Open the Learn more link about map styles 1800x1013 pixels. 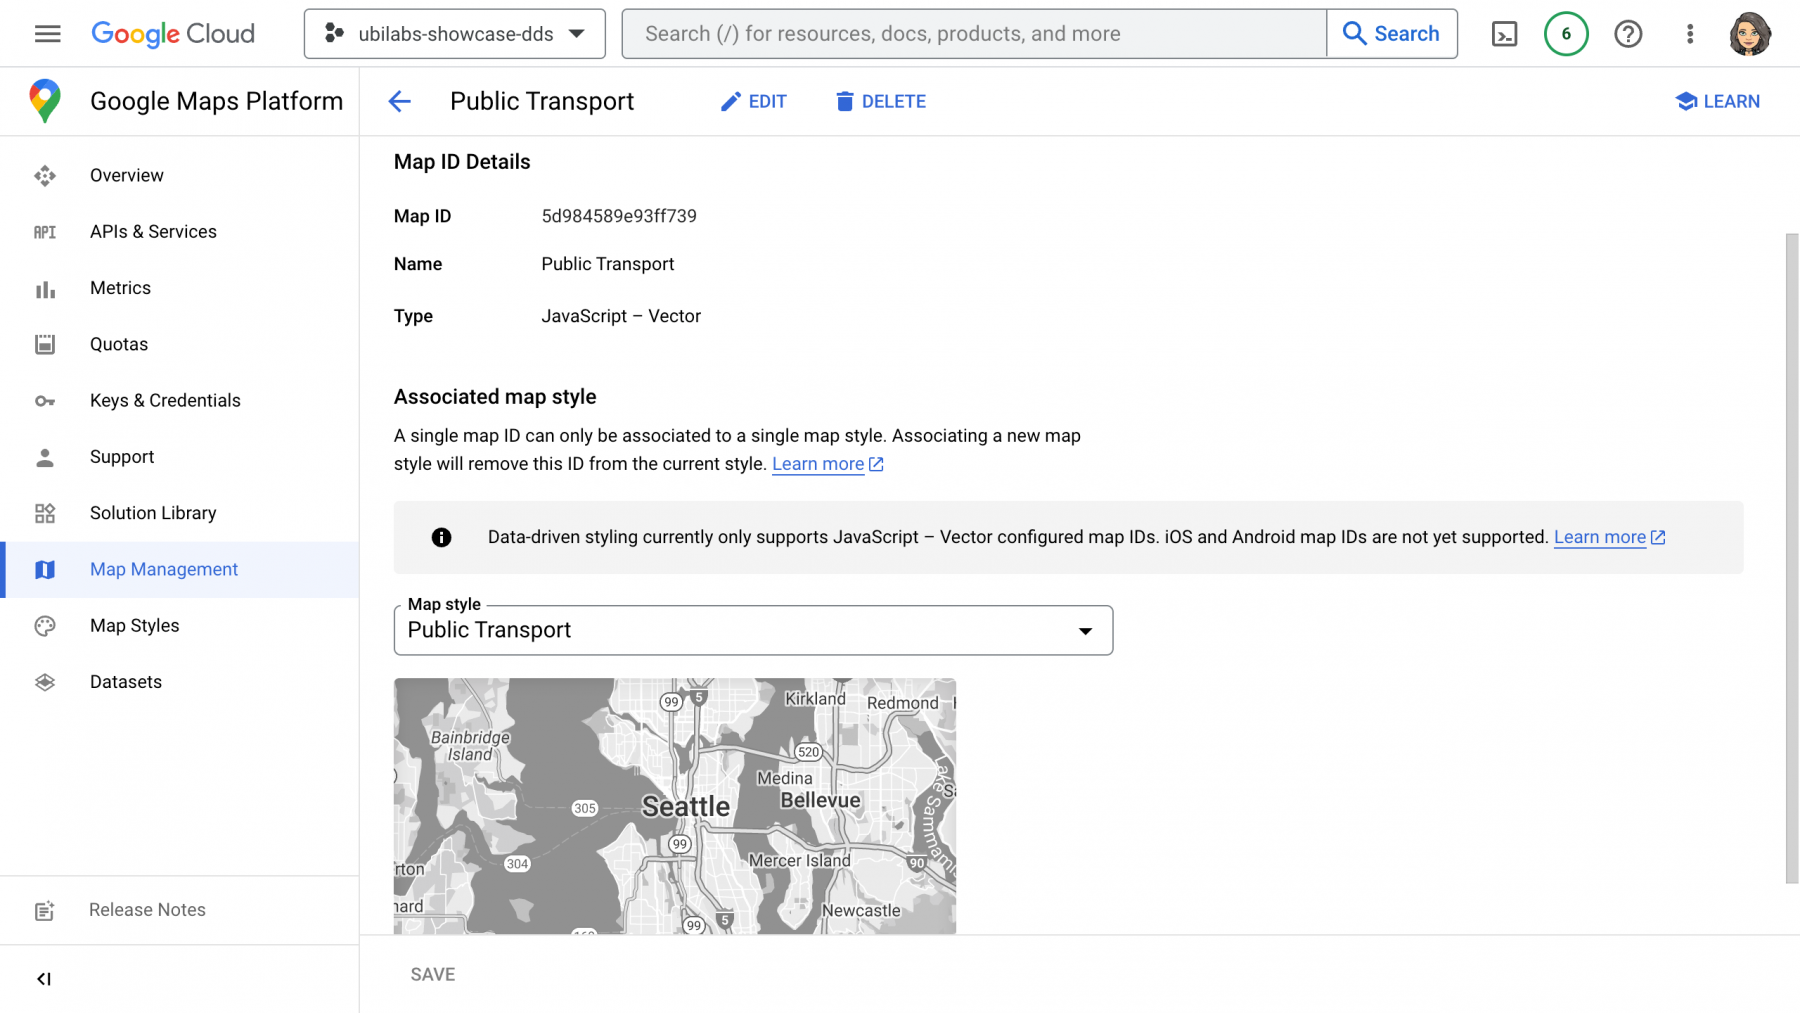pyautogui.click(x=818, y=464)
